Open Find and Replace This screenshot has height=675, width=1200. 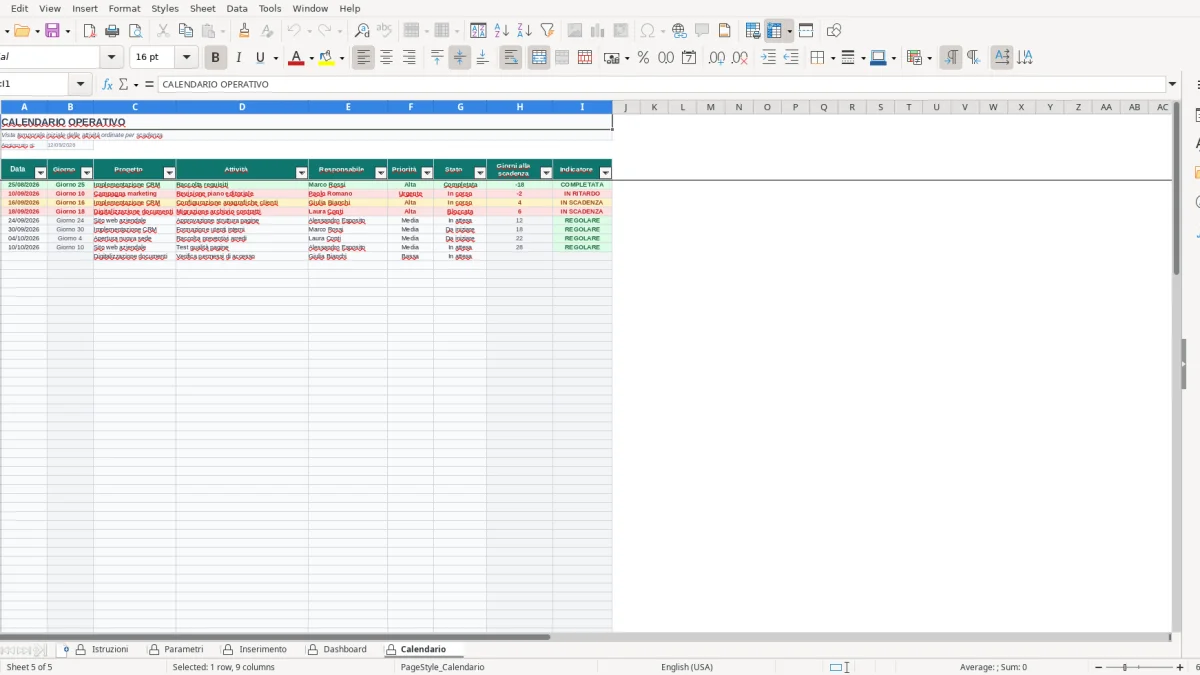(x=362, y=31)
